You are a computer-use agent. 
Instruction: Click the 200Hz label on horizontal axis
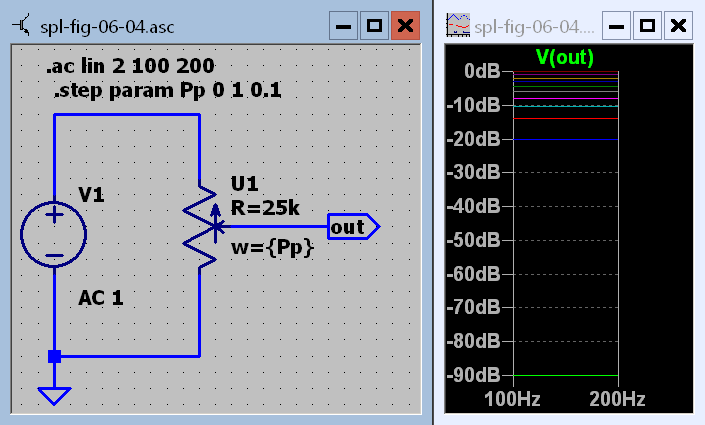point(617,399)
